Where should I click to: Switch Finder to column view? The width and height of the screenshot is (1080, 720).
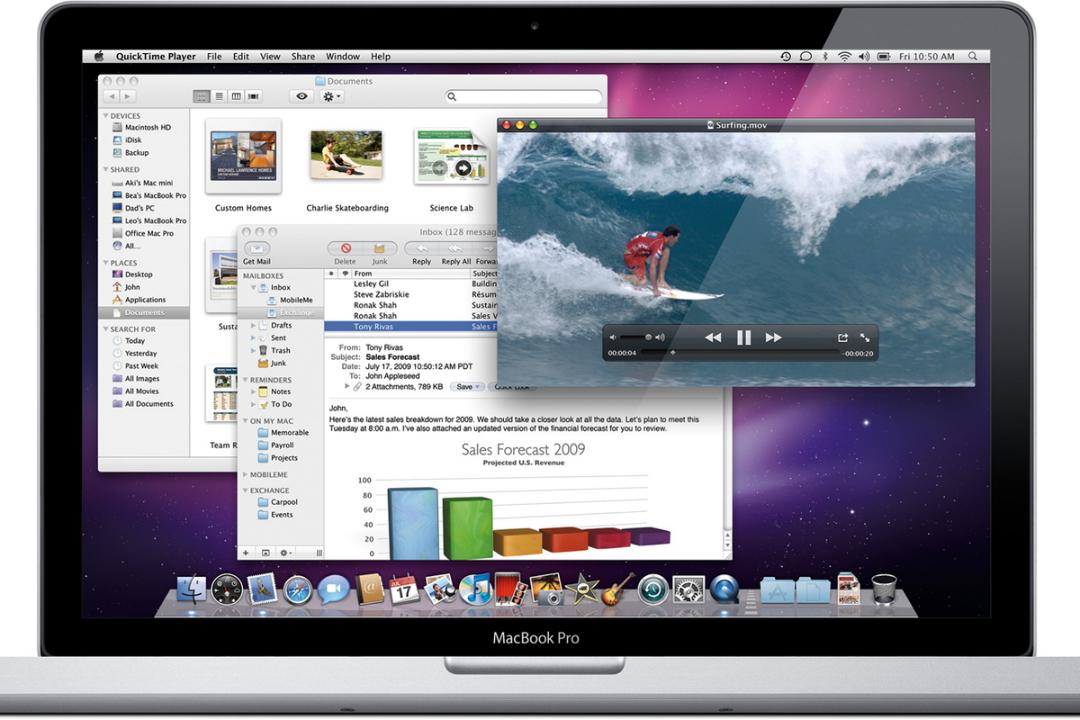point(236,96)
